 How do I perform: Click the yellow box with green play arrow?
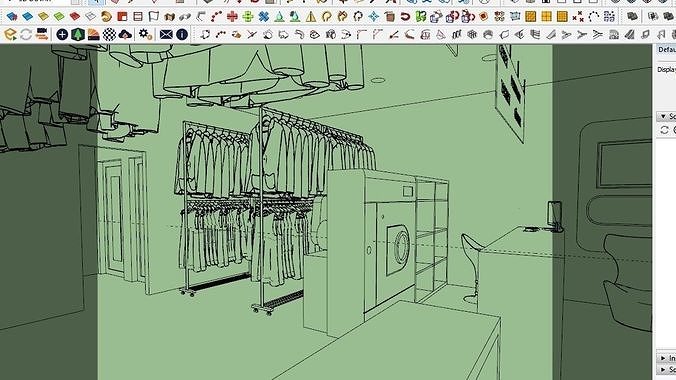click(10, 34)
